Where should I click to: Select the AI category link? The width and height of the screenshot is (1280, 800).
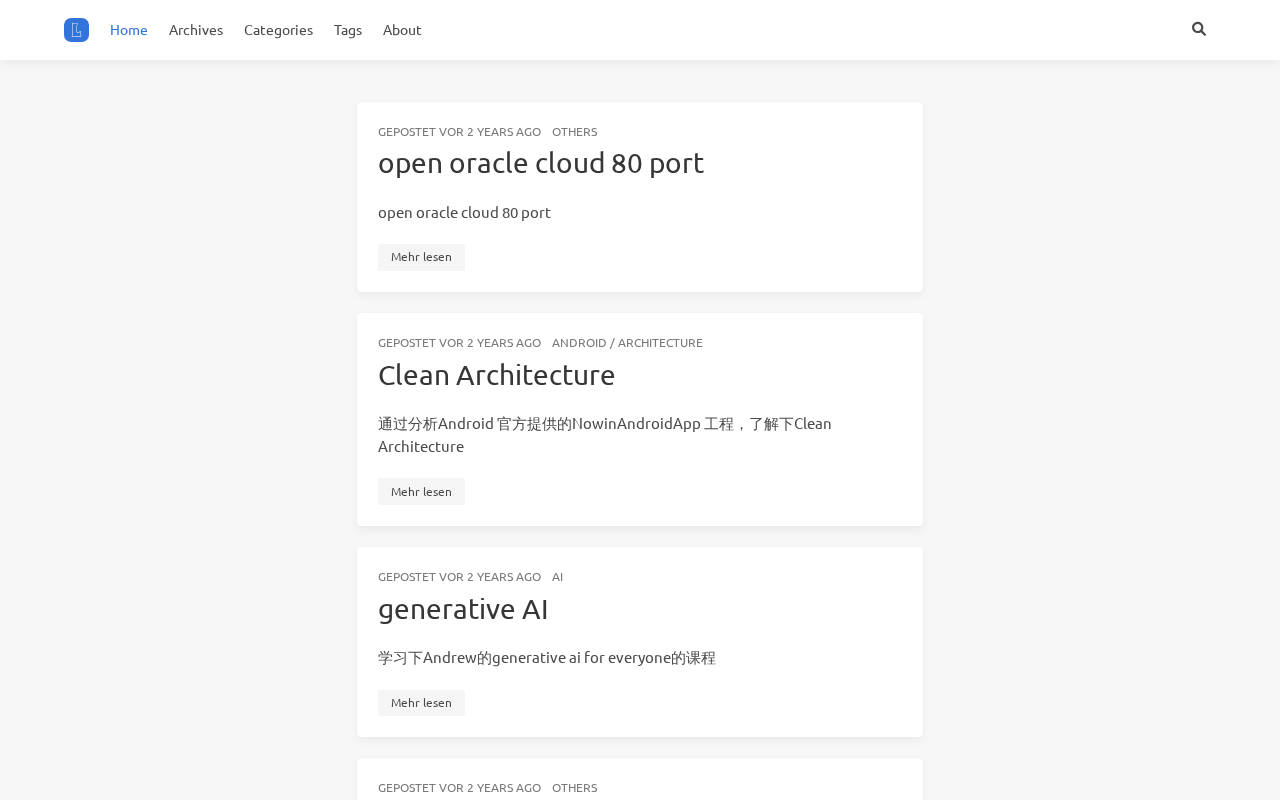tap(557, 577)
